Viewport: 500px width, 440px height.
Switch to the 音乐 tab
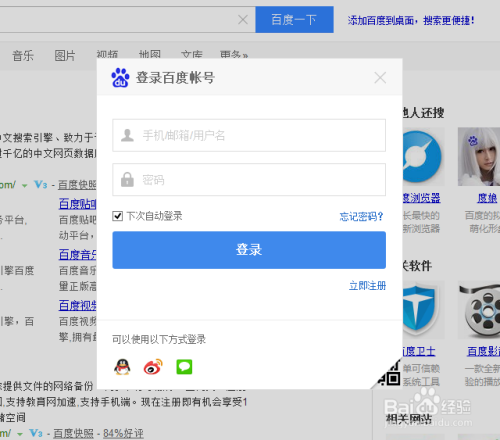pyautogui.click(x=23, y=55)
